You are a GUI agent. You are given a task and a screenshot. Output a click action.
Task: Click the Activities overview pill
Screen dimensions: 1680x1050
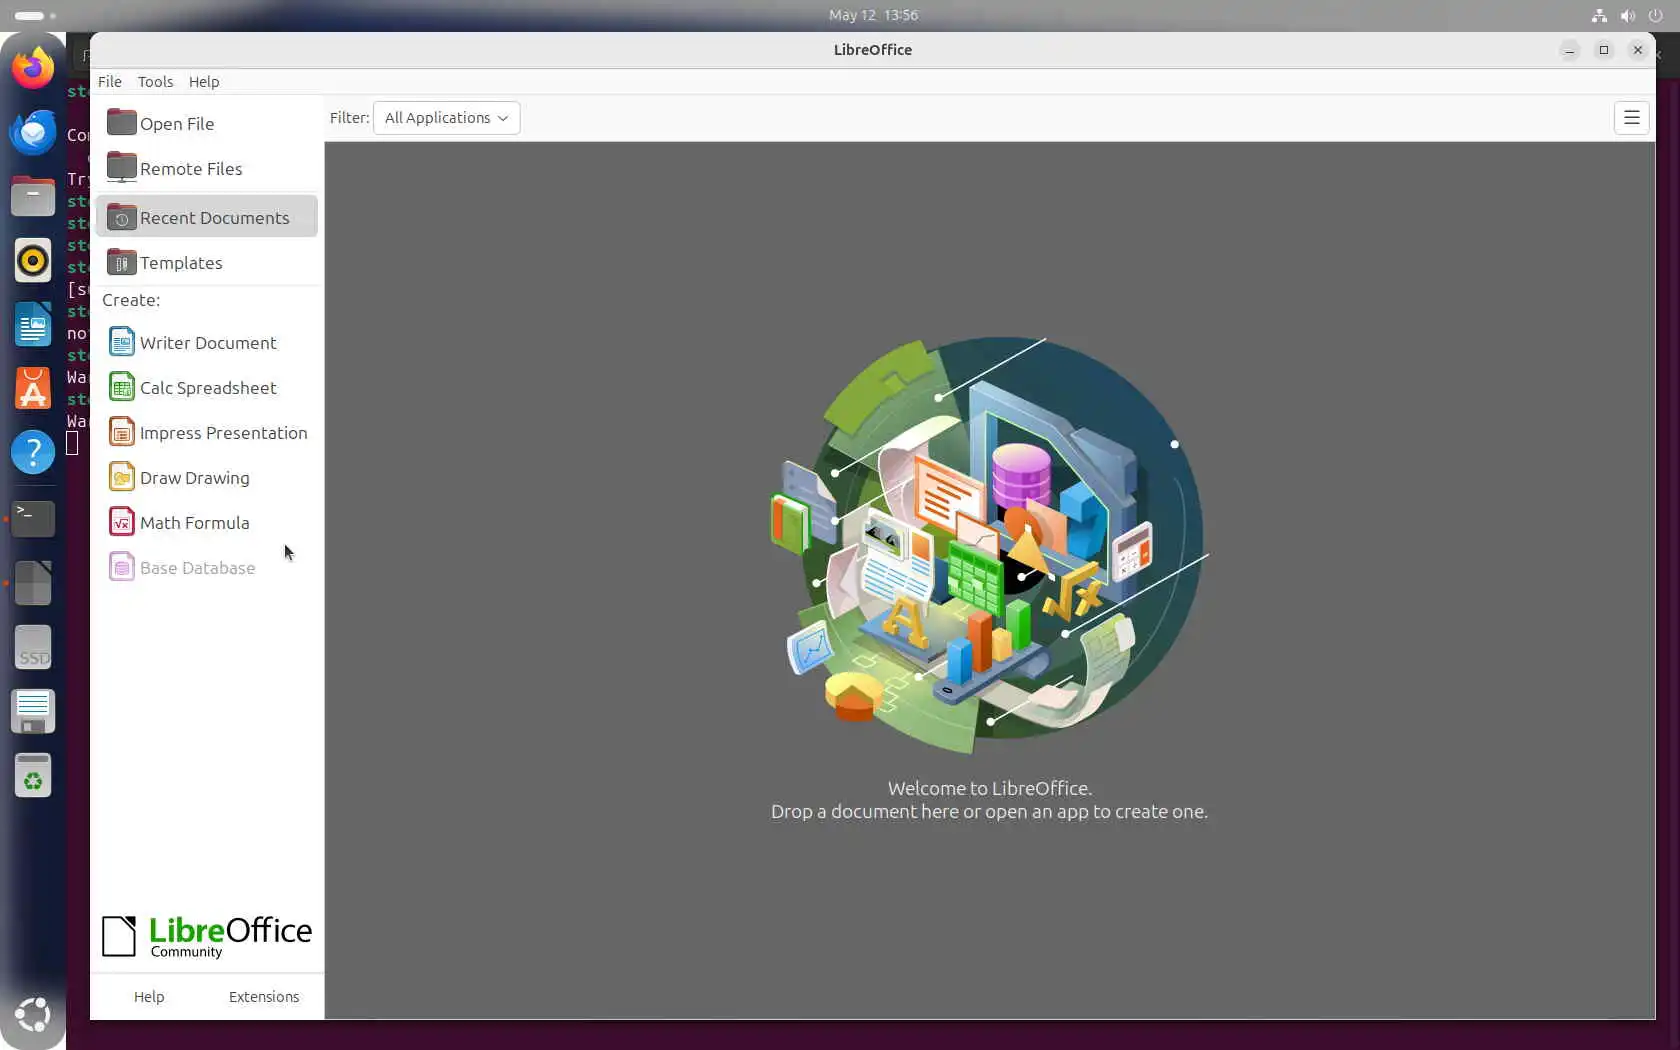point(35,15)
